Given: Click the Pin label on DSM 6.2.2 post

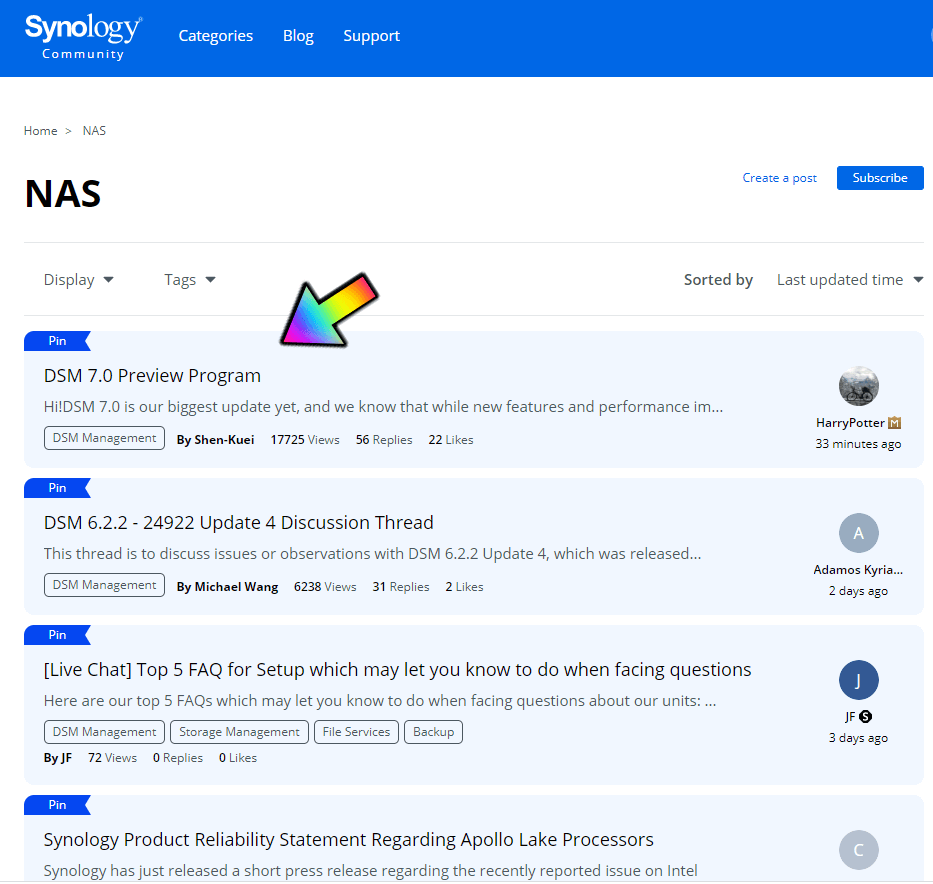Looking at the screenshot, I should (x=57, y=488).
